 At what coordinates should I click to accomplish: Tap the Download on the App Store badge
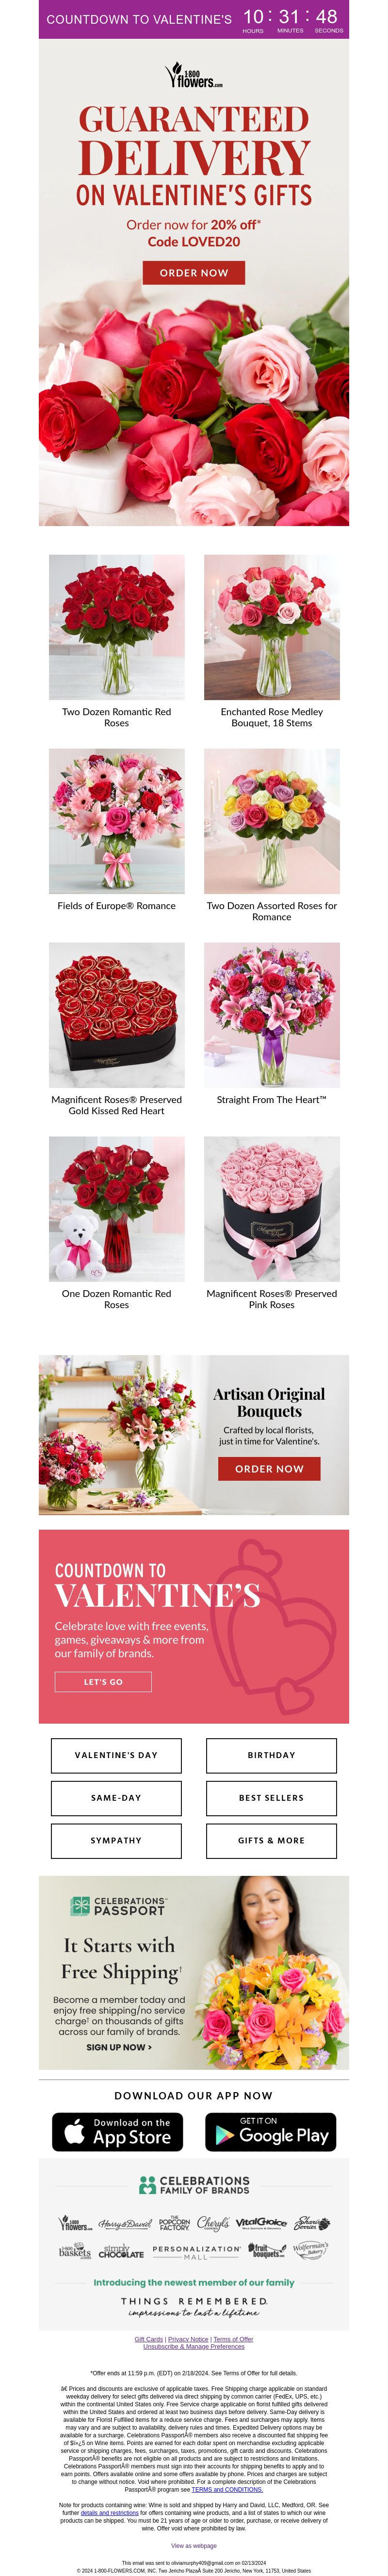[117, 2131]
